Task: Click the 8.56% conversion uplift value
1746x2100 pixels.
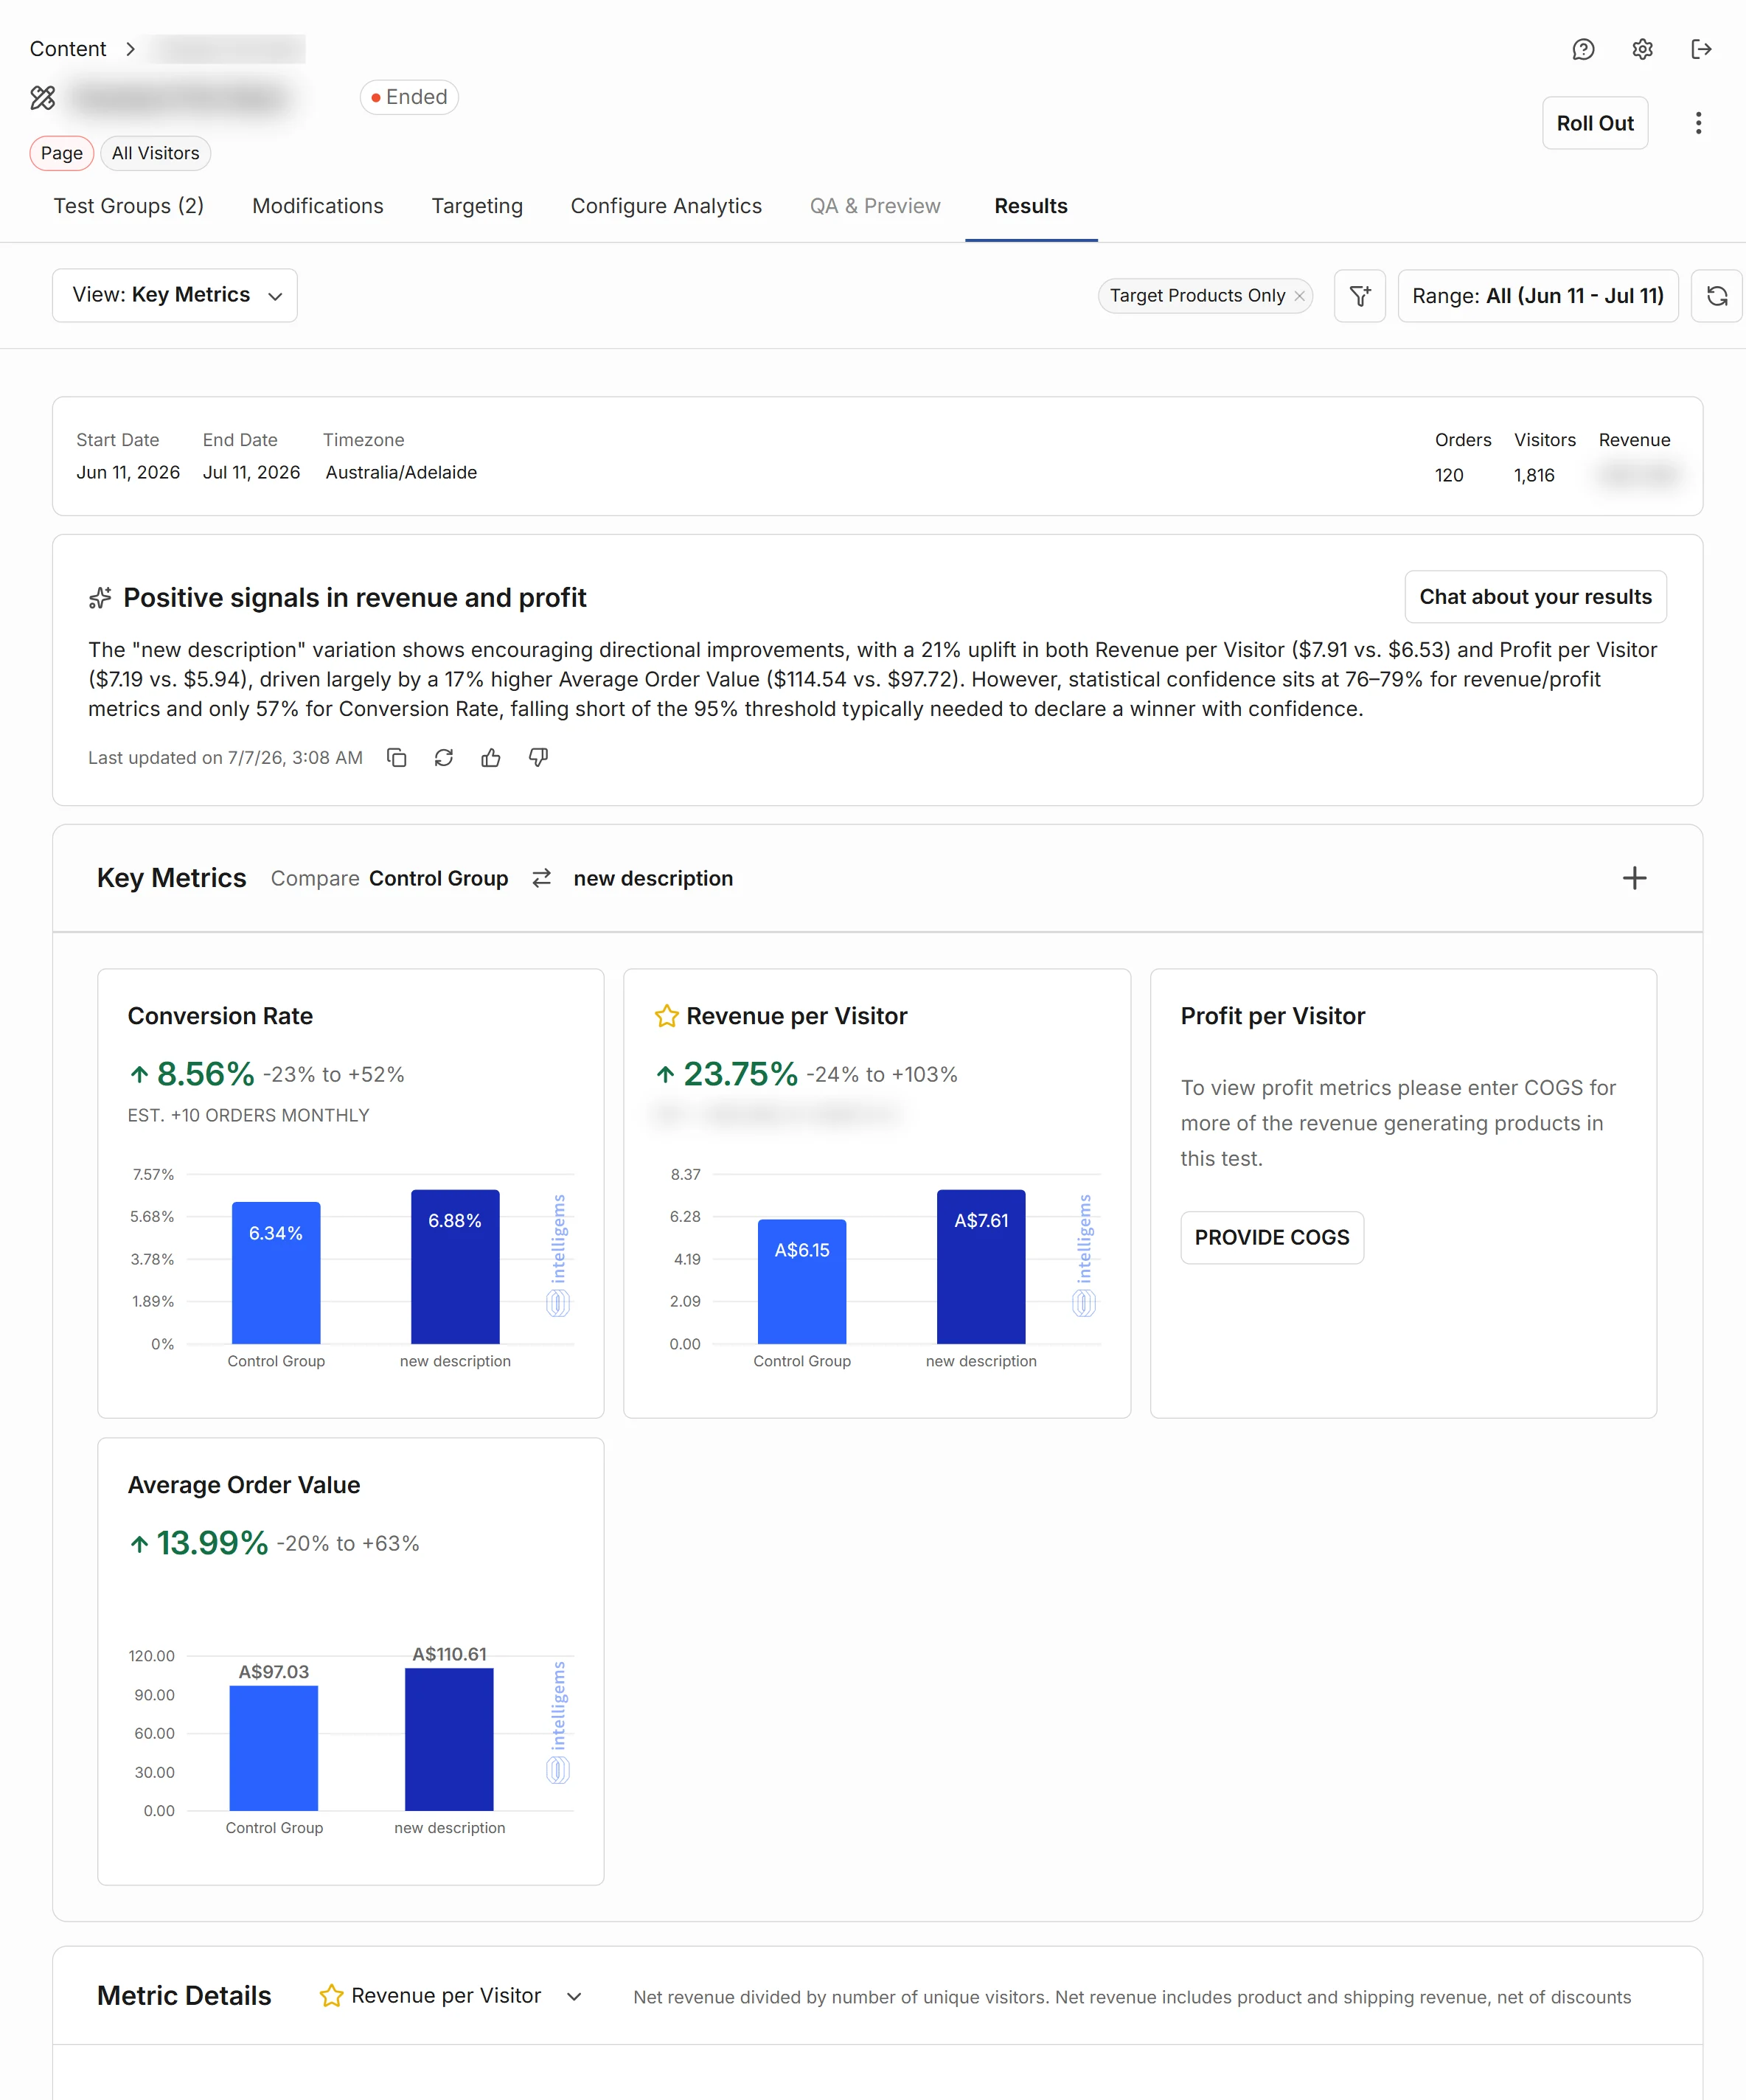Action: coord(205,1074)
